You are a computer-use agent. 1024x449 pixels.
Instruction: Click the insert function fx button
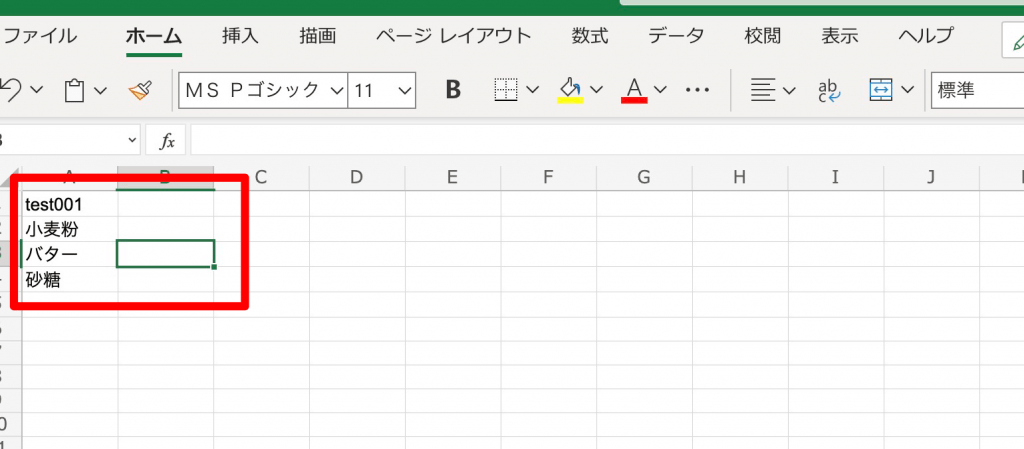(167, 140)
